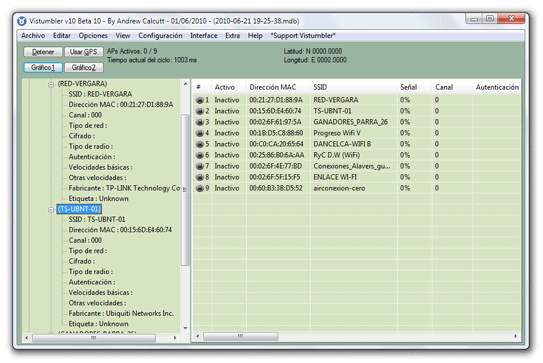Click tree panel horizontal scrollbar thumb
The height and width of the screenshot is (363, 543).
point(94,338)
